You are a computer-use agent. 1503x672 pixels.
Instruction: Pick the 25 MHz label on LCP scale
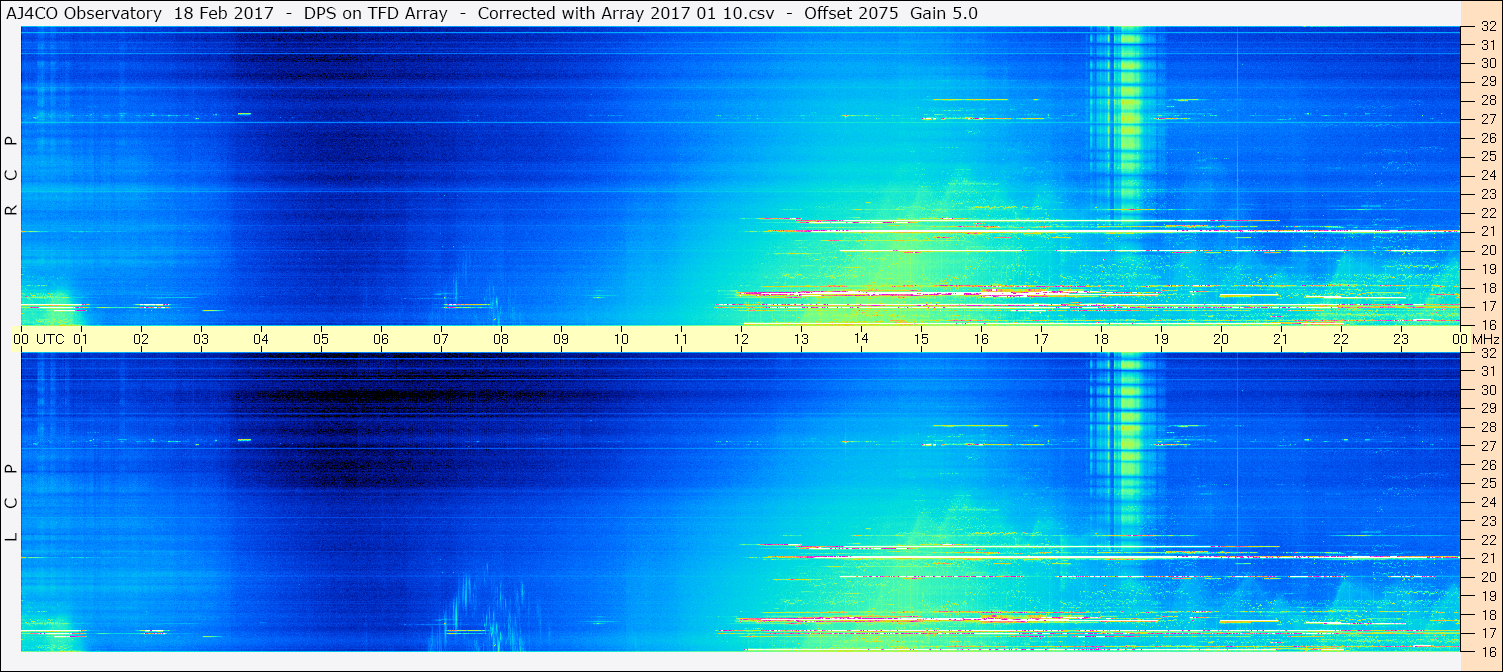1488,483
